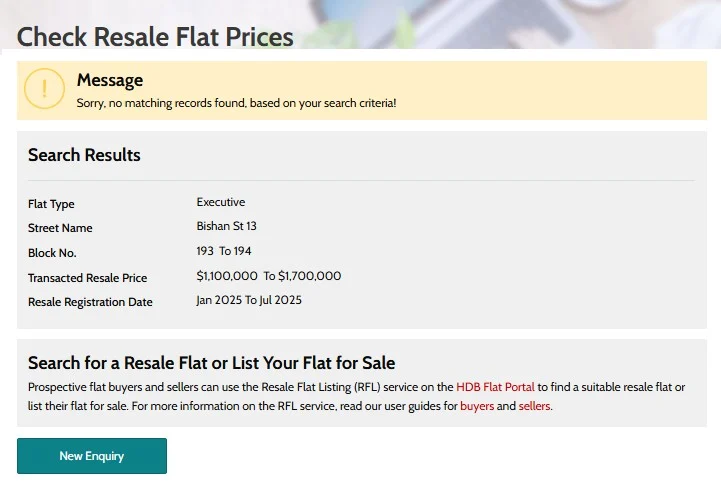Click the no matching records found text
The width and height of the screenshot is (721, 503).
pyautogui.click(x=236, y=103)
